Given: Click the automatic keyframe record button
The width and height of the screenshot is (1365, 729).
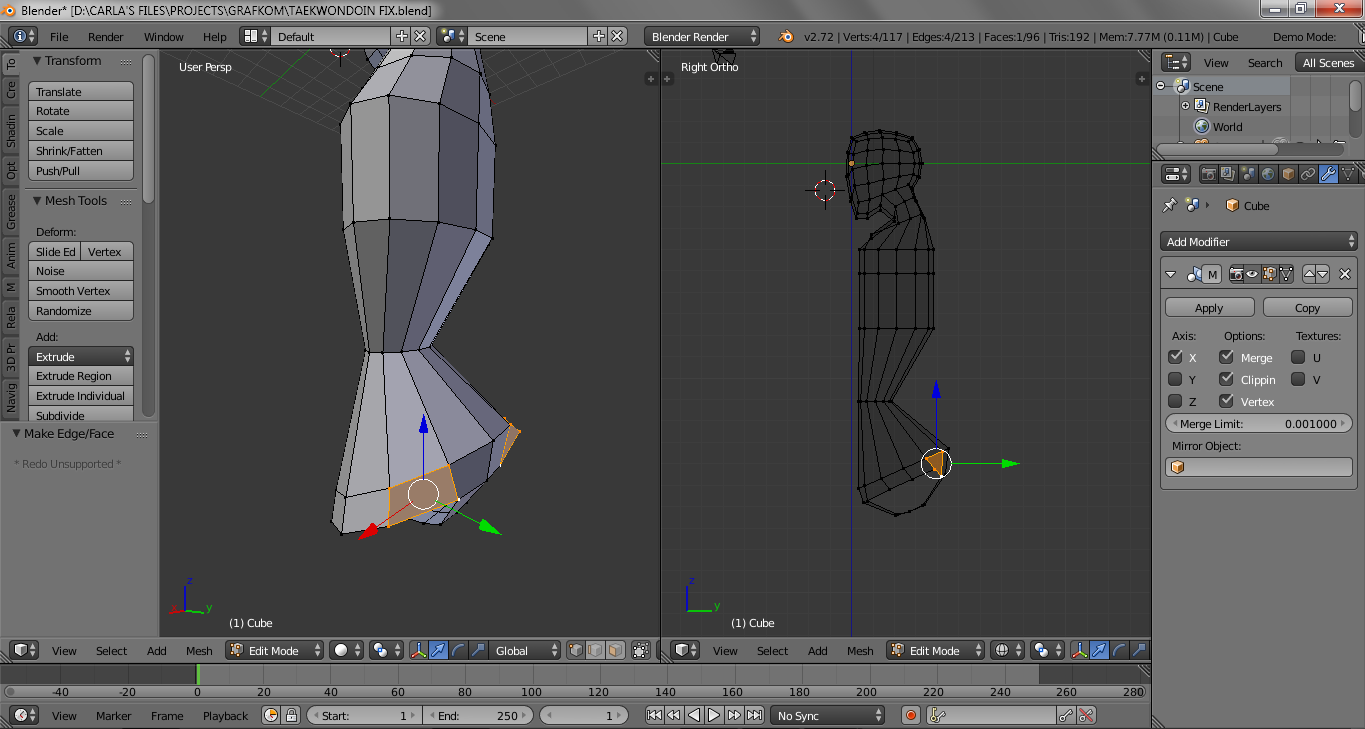Looking at the screenshot, I should [910, 715].
